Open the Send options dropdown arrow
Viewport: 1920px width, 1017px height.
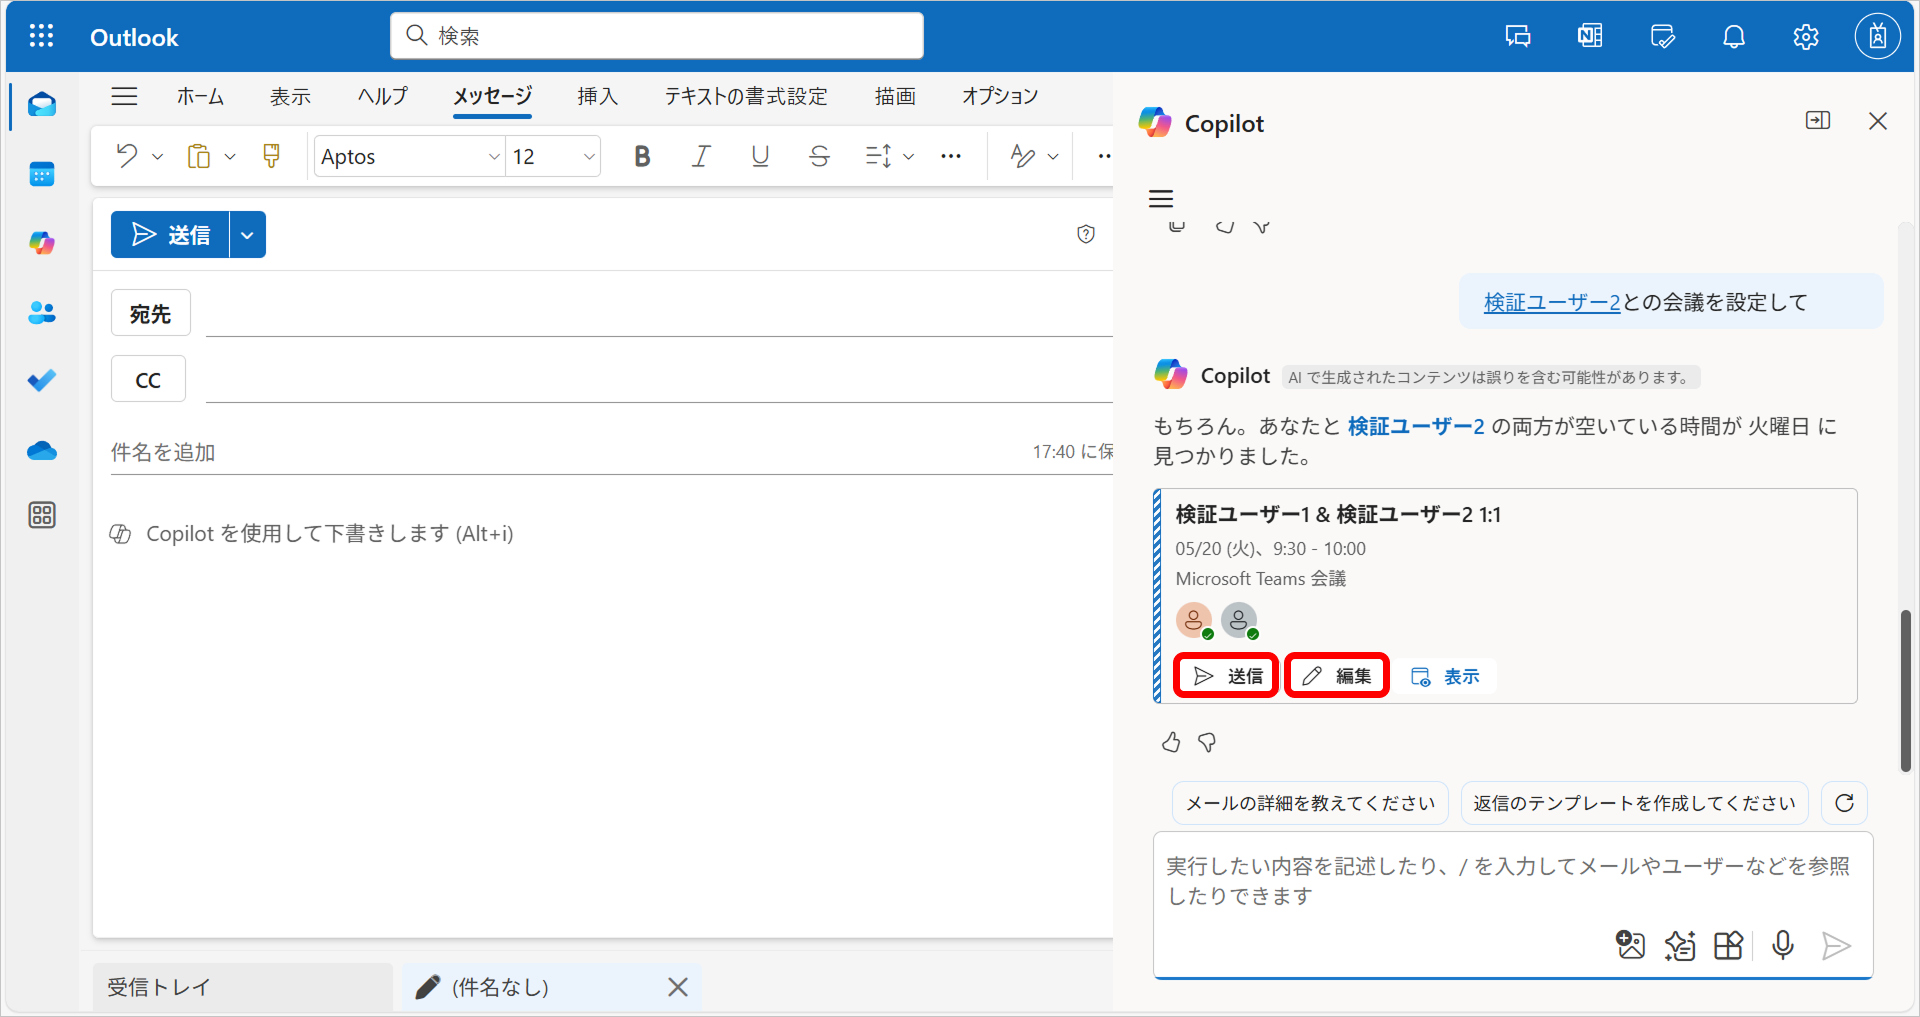[x=248, y=234]
